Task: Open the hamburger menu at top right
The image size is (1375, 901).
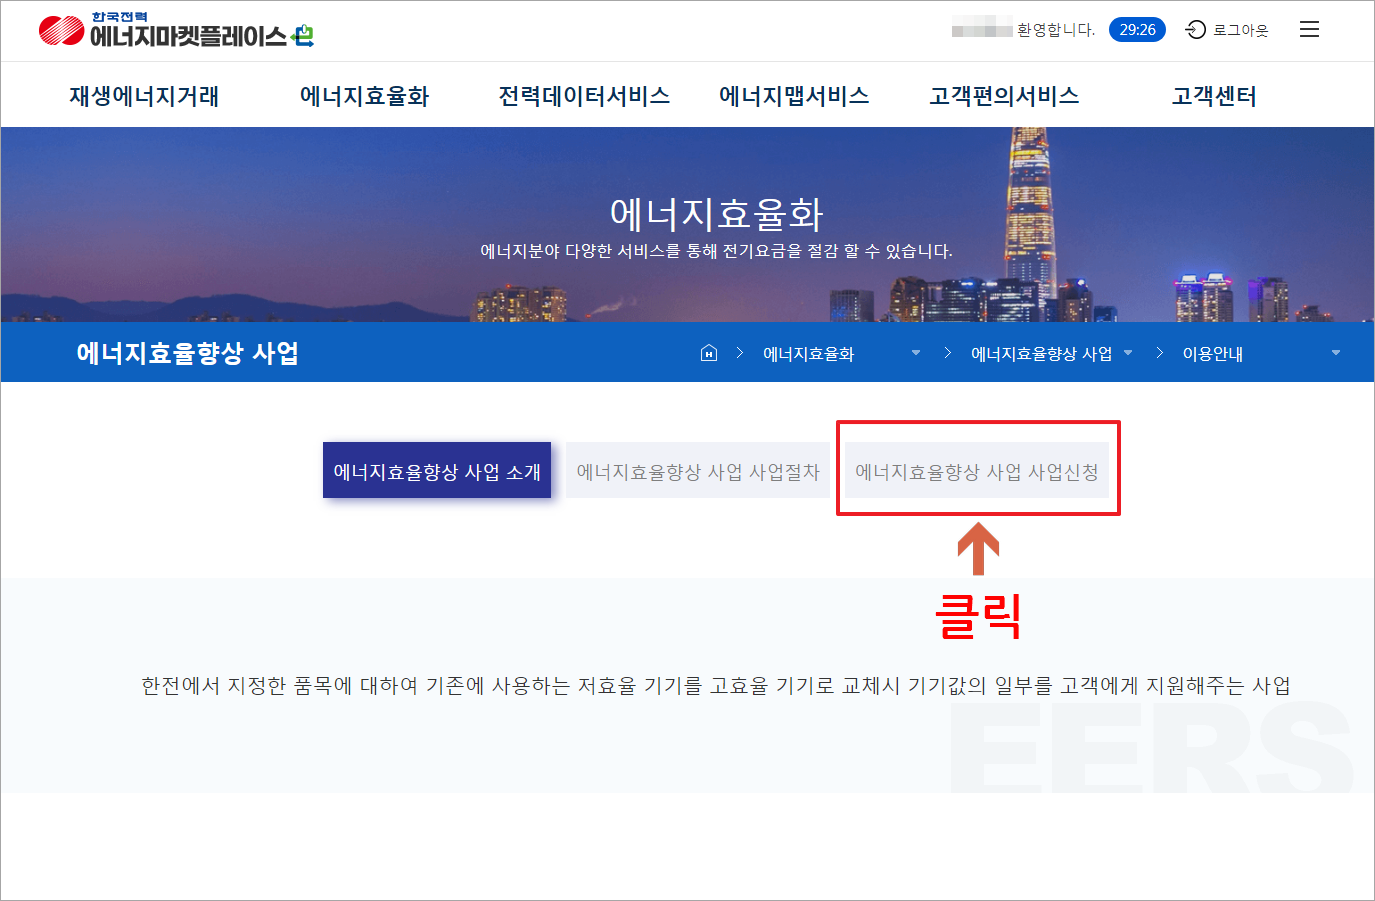Action: point(1309,29)
